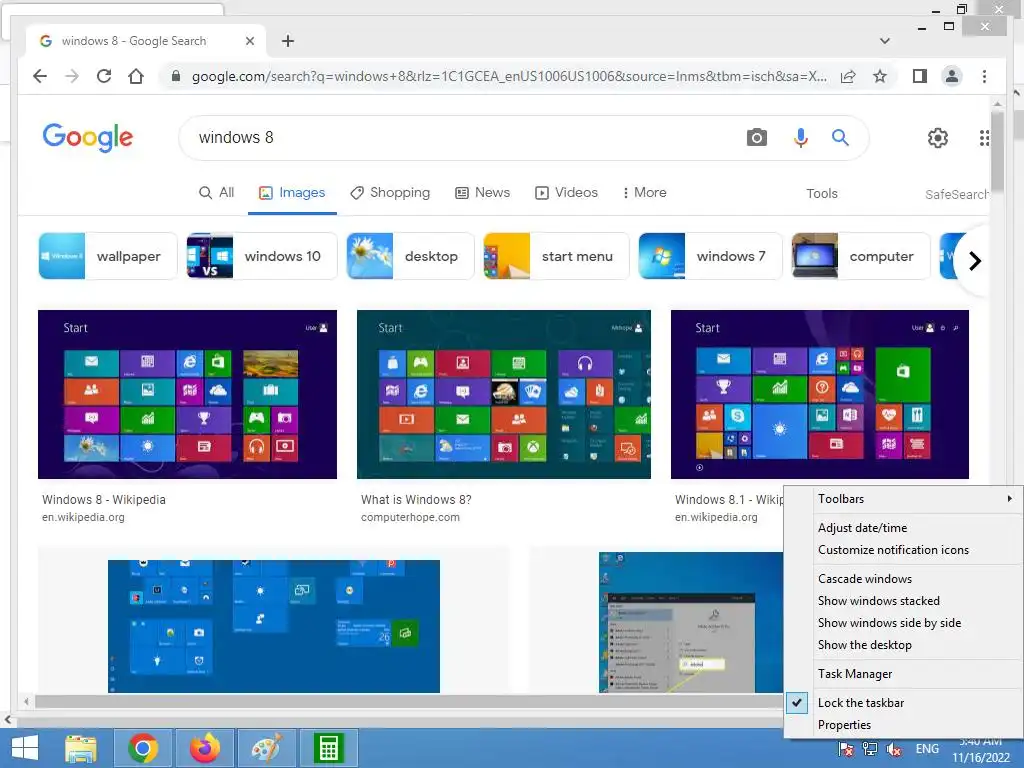This screenshot has width=1024, height=768.
Task: Search by image with camera icon
Action: [x=756, y=138]
